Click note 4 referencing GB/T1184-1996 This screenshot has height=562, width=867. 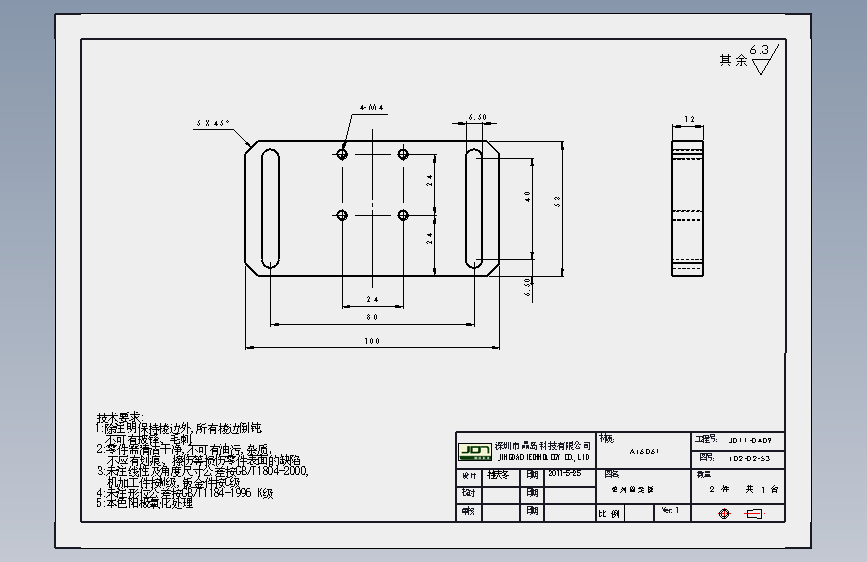(x=185, y=493)
